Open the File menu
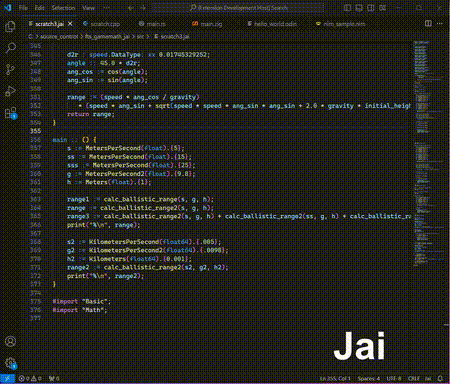Viewport: 450px width, 384px height. tap(23, 8)
